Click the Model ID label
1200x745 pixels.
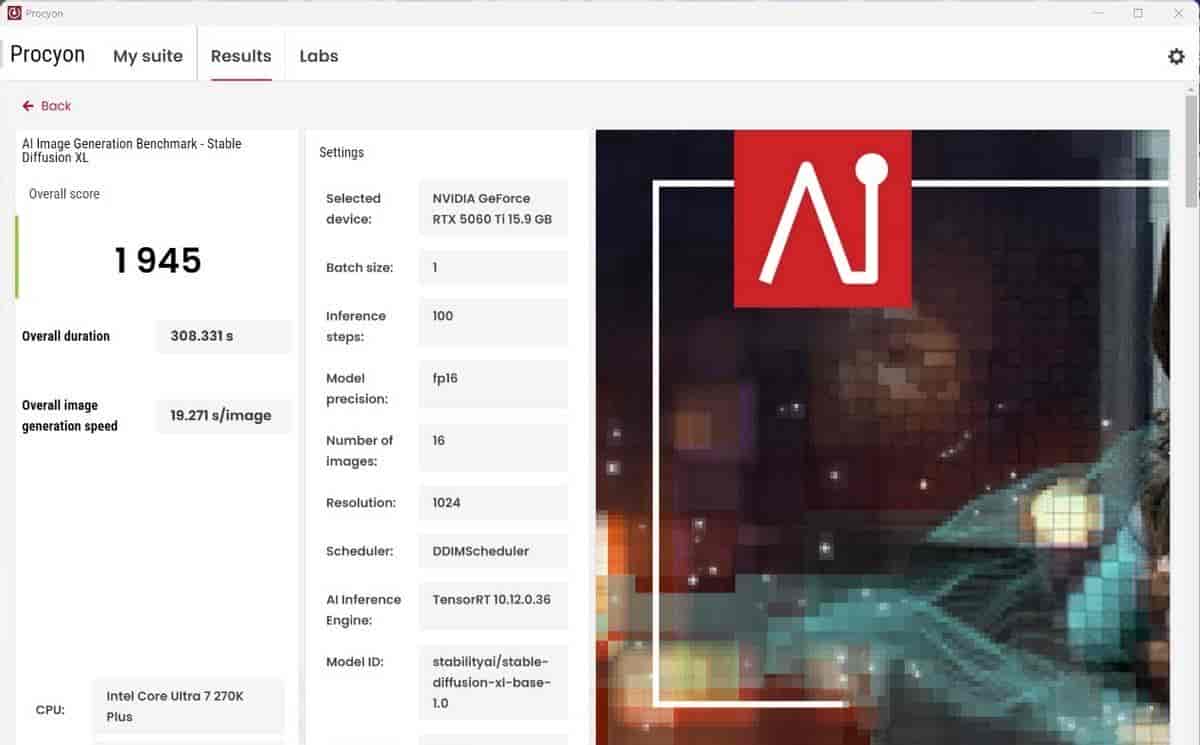coord(355,662)
